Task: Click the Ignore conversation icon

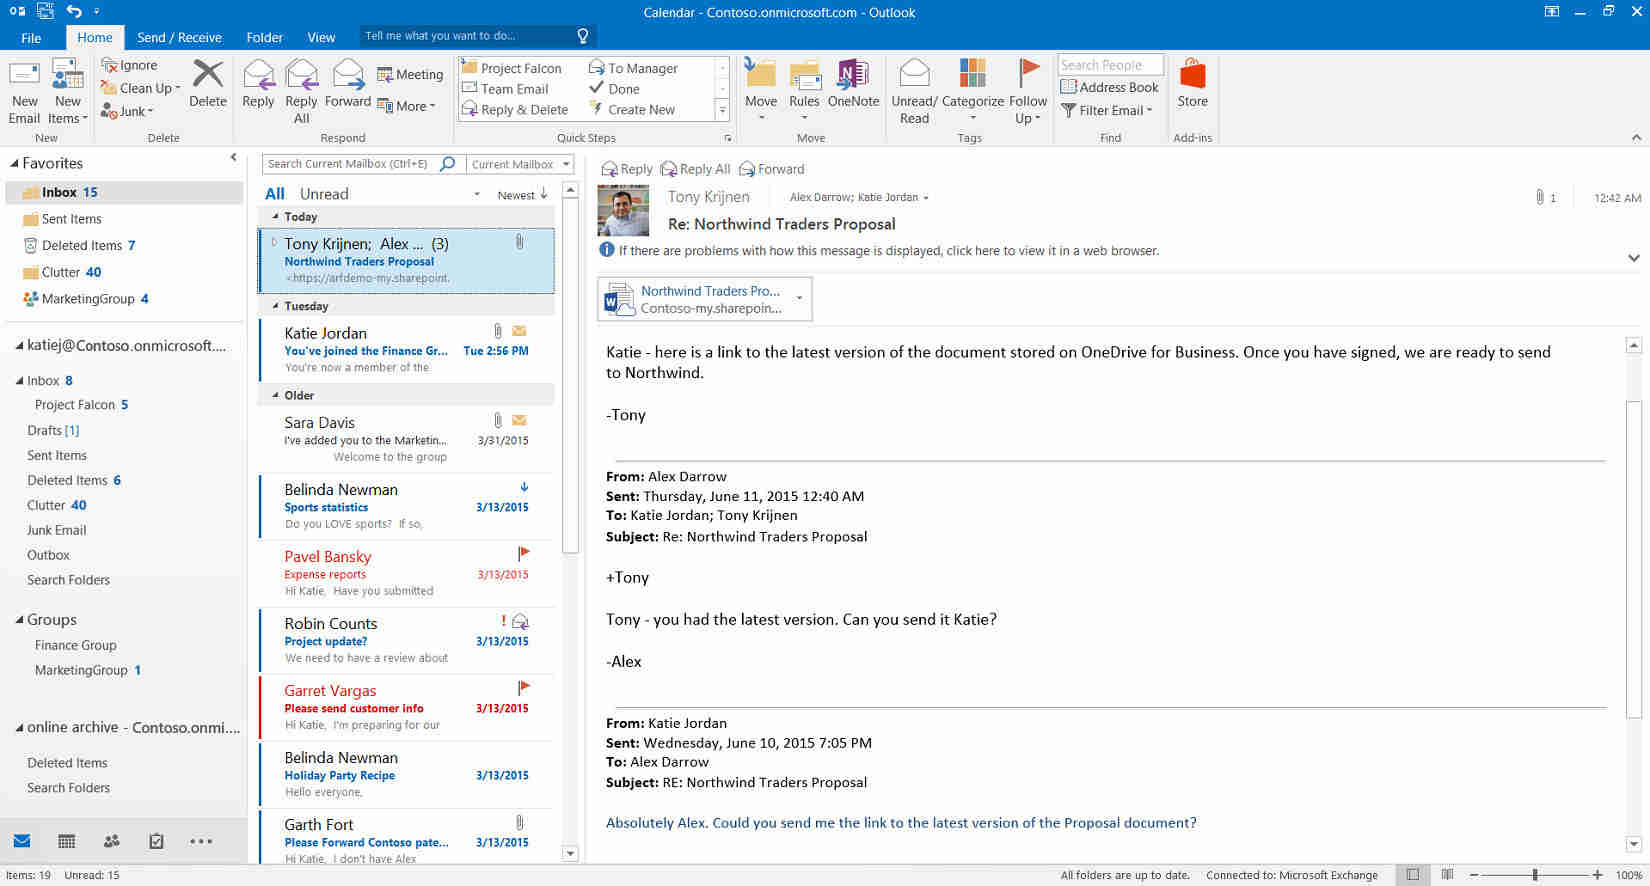Action: [109, 65]
